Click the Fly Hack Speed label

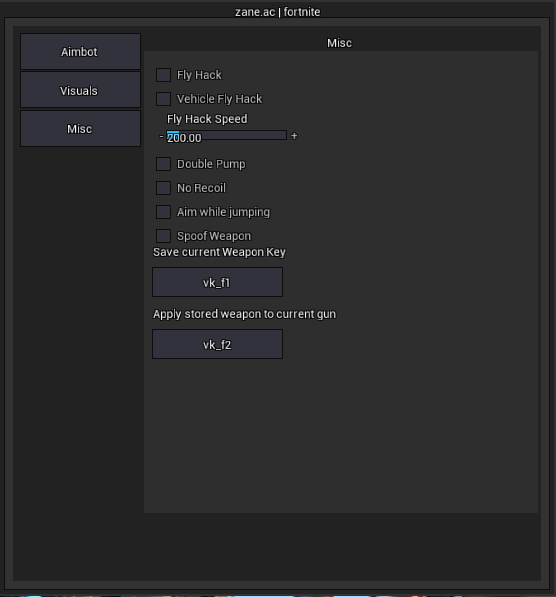coord(207,119)
